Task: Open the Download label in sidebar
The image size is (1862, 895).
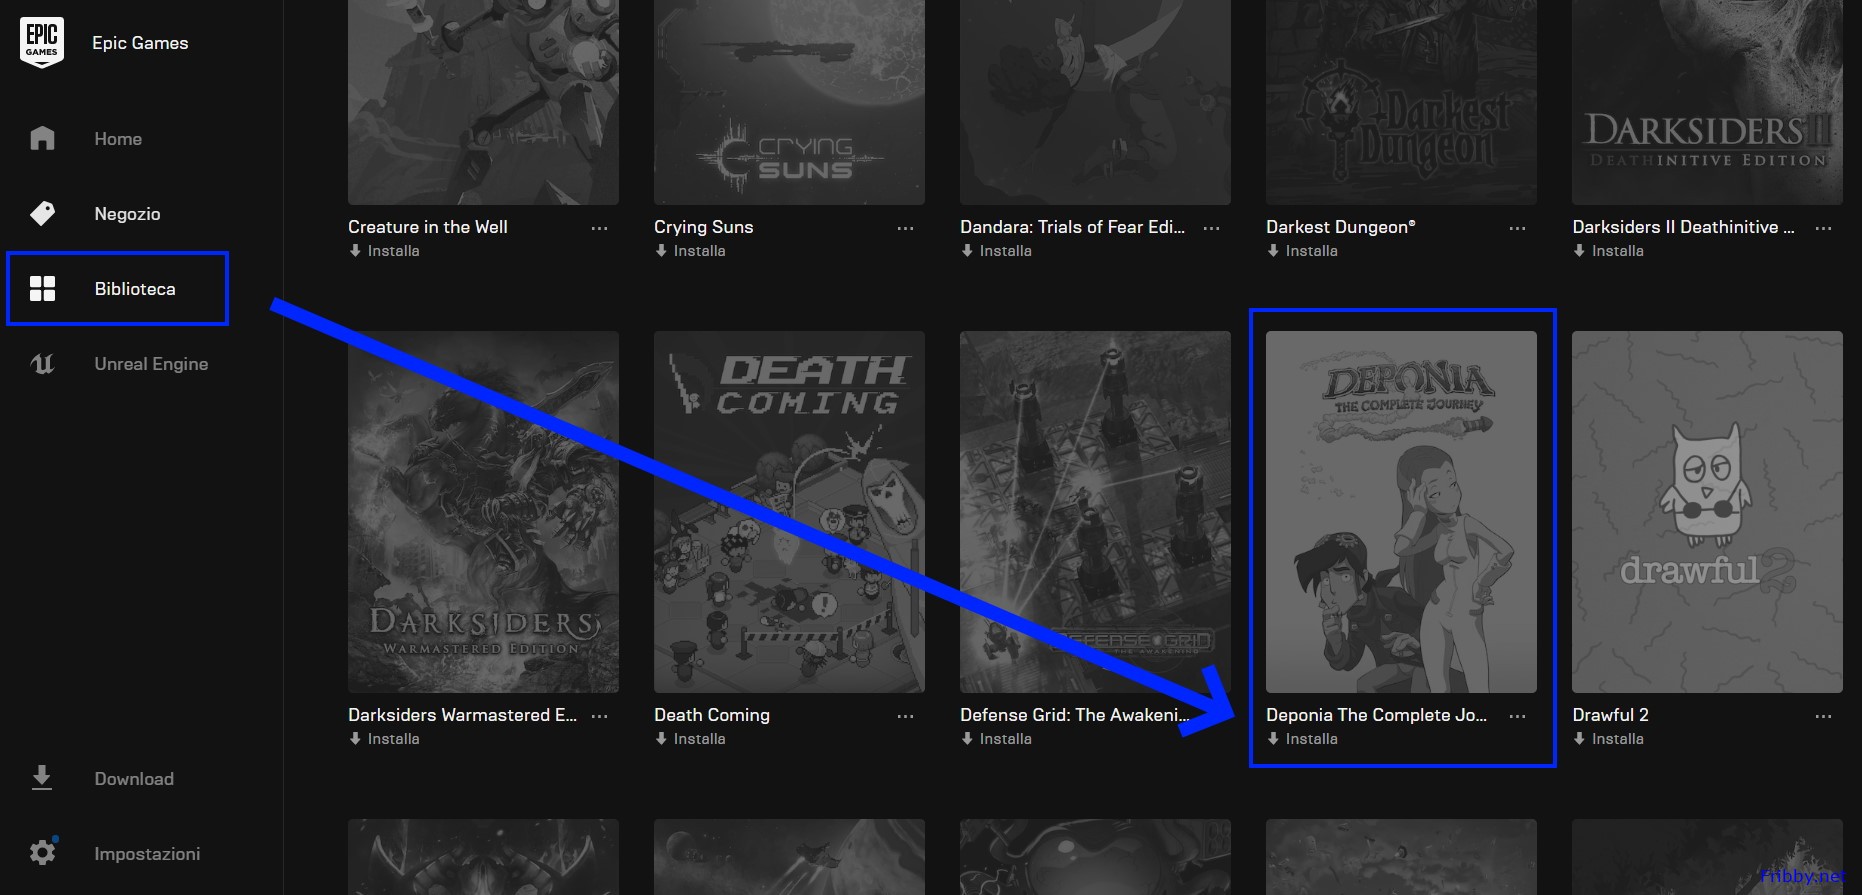Action: pos(134,779)
